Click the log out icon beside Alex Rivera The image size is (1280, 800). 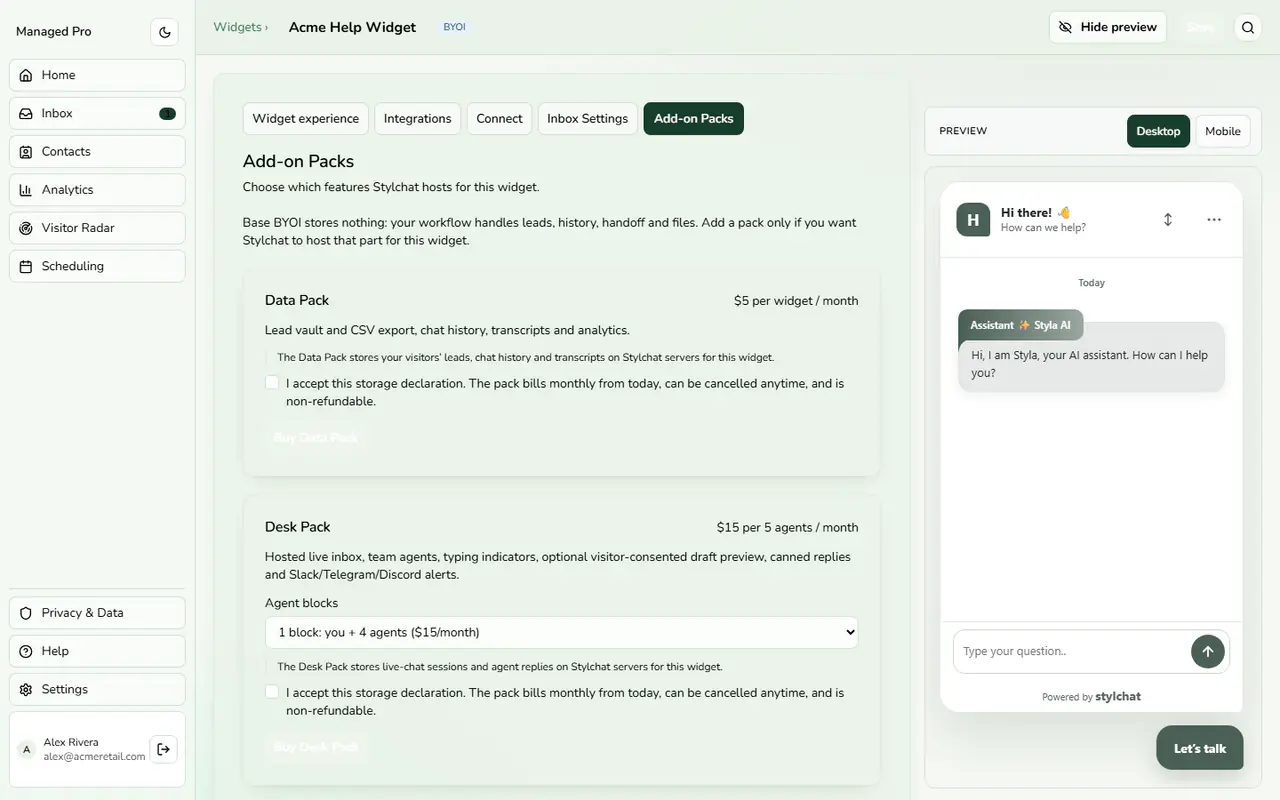coord(163,749)
